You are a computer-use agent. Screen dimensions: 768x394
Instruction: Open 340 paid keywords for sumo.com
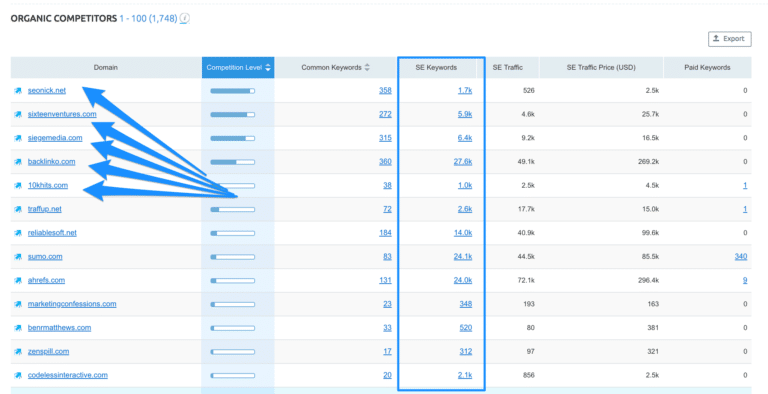coord(741,256)
